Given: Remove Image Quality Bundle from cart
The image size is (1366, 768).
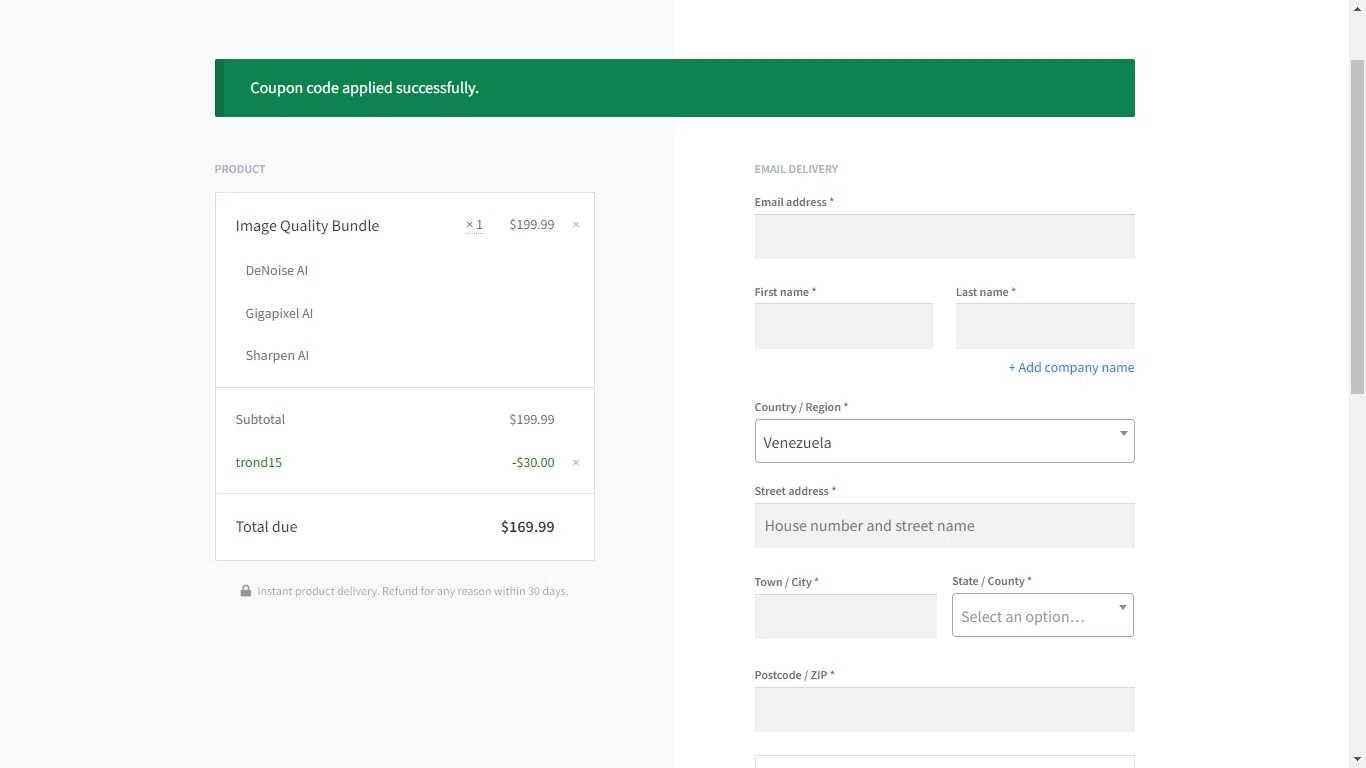Looking at the screenshot, I should point(576,225).
